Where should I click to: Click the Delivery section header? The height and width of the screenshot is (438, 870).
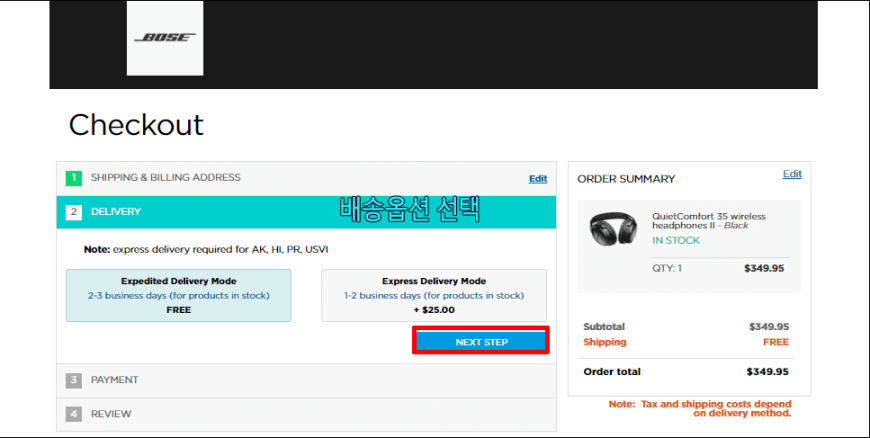[306, 212]
